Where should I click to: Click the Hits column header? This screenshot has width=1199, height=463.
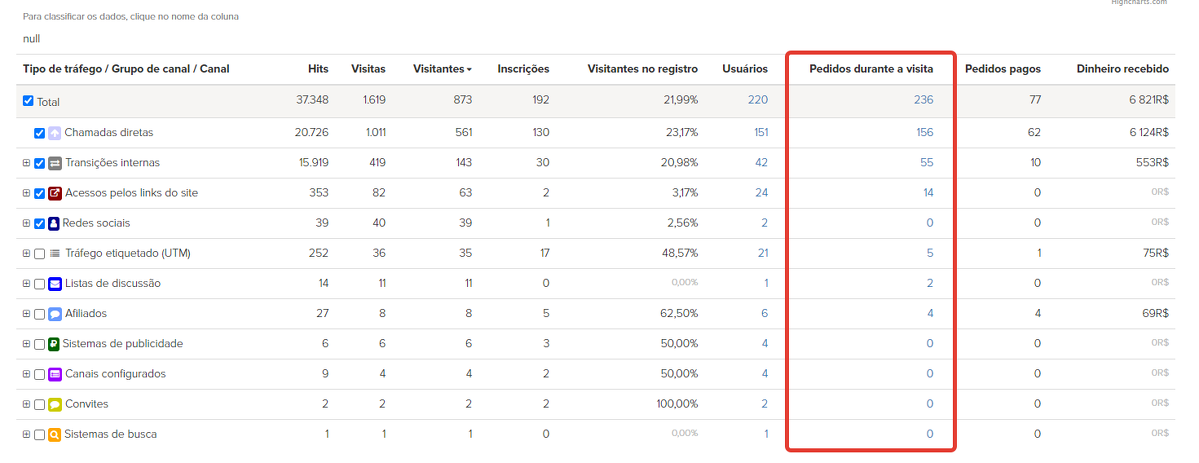(318, 69)
